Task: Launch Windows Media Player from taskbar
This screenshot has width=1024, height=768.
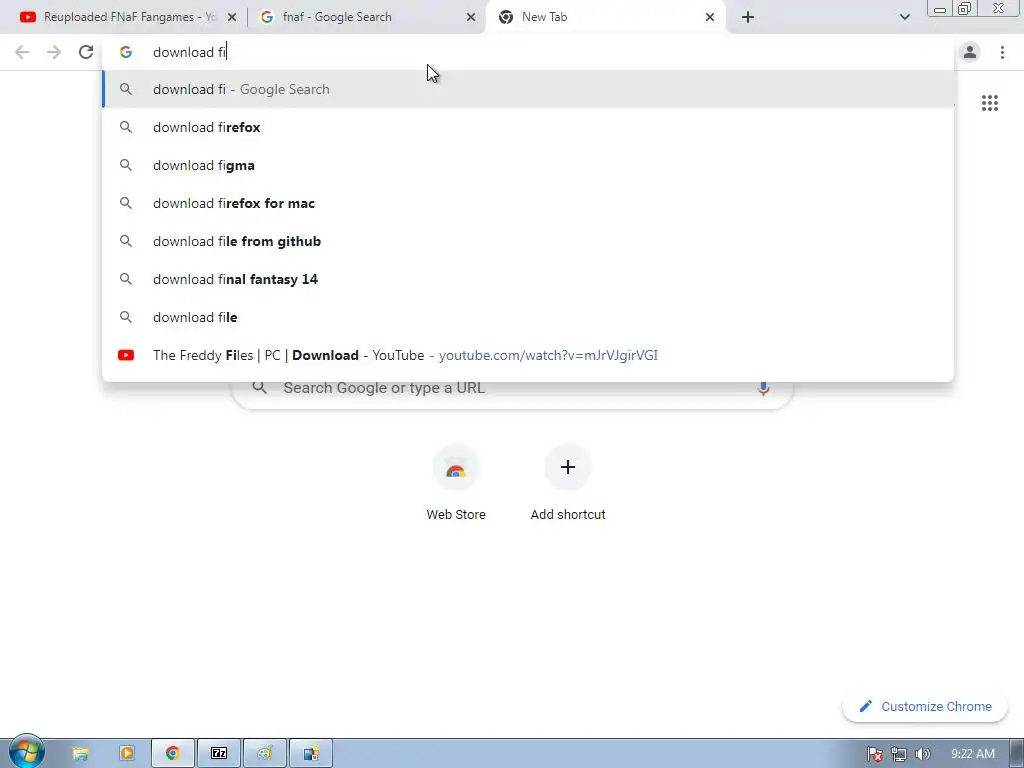Action: coord(127,754)
